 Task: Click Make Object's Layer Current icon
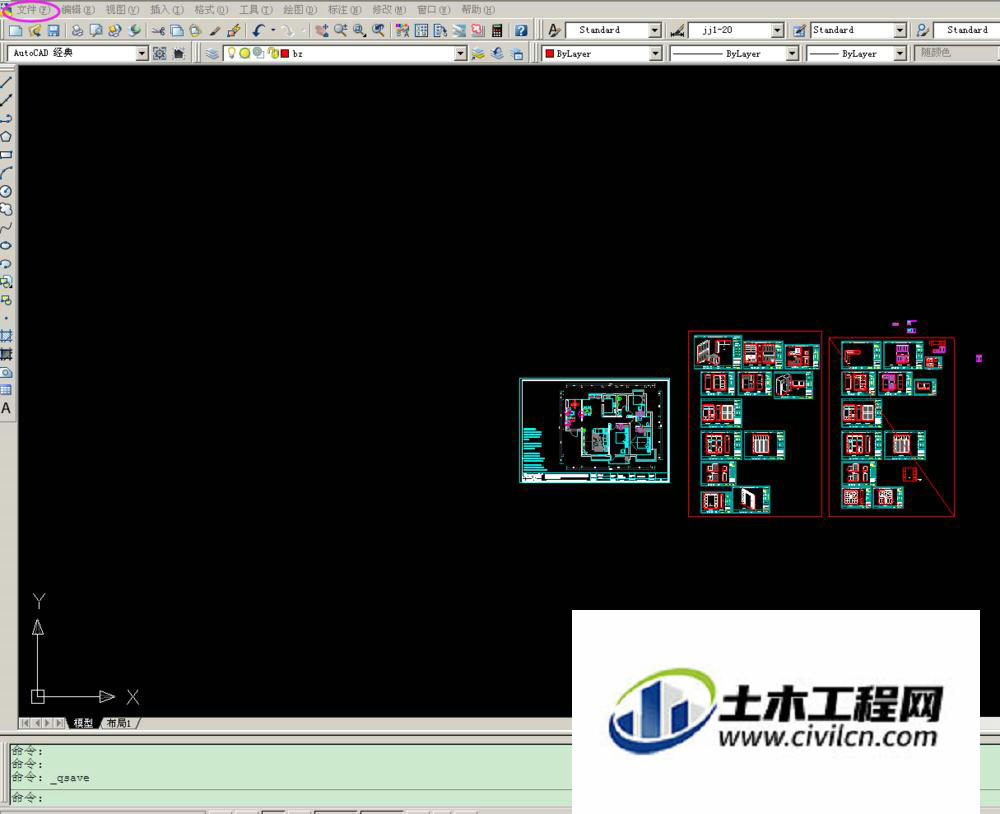tap(478, 54)
